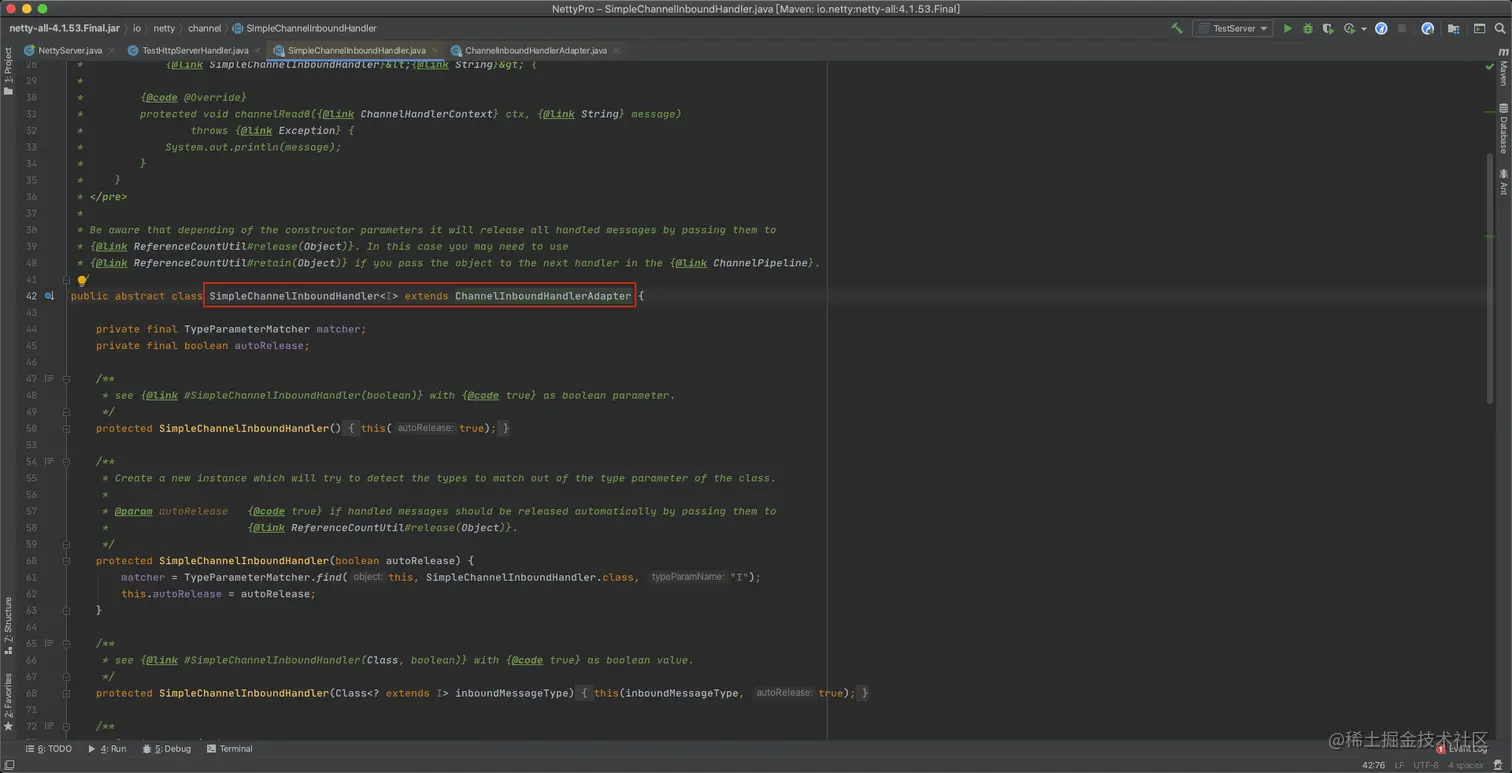The image size is (1512, 773).
Task: Open the Run tool window
Action: 107,749
